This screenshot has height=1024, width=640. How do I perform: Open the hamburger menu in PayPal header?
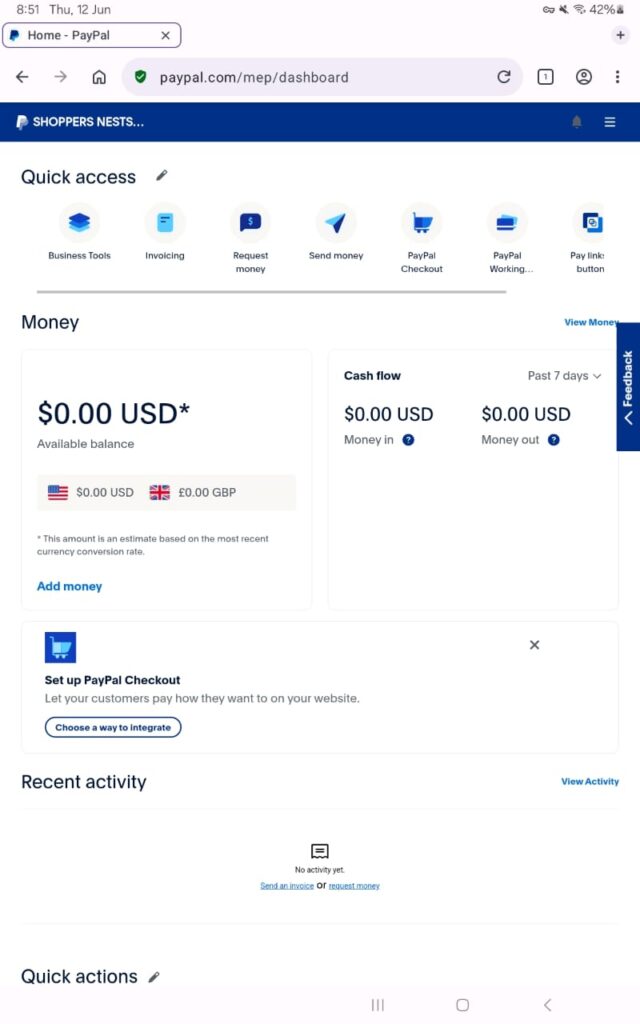610,122
